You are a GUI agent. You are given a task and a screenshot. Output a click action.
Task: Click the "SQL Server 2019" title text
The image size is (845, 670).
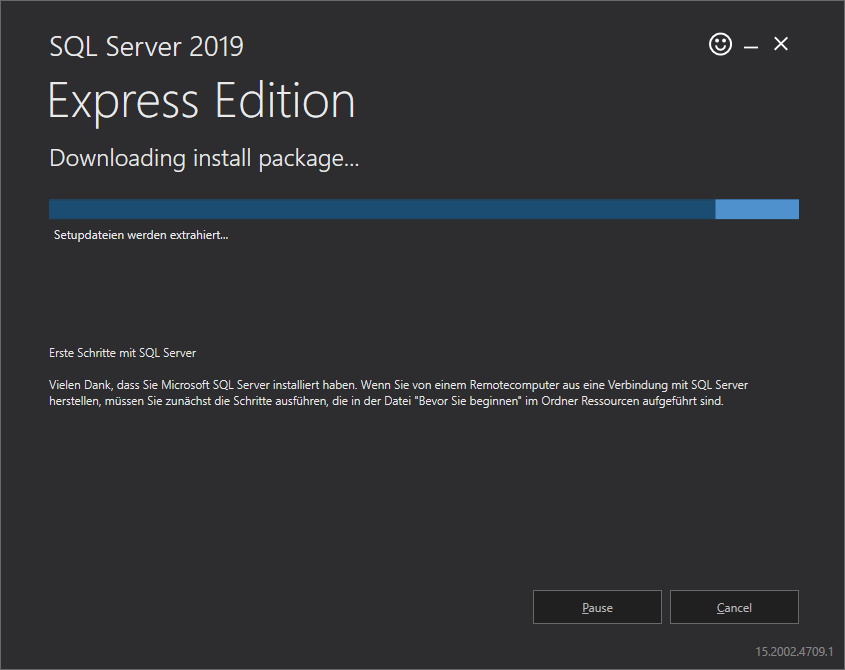pyautogui.click(x=147, y=46)
